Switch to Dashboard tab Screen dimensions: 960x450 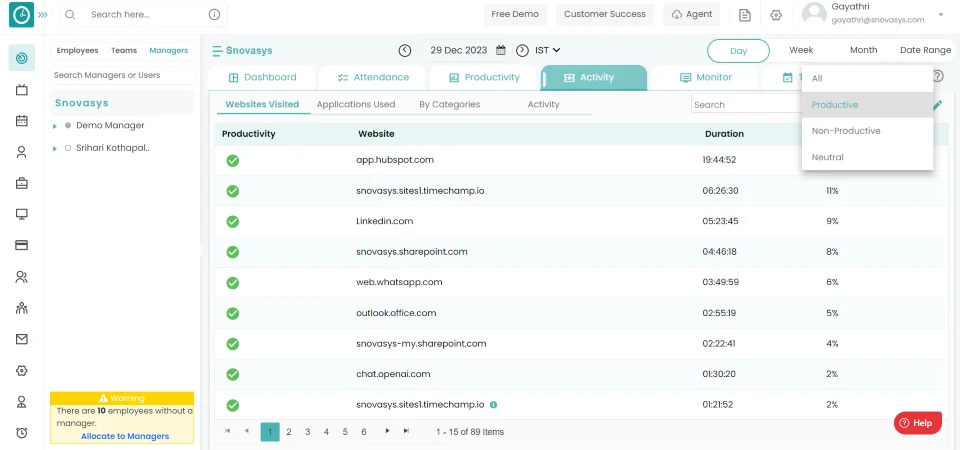tap(262, 77)
